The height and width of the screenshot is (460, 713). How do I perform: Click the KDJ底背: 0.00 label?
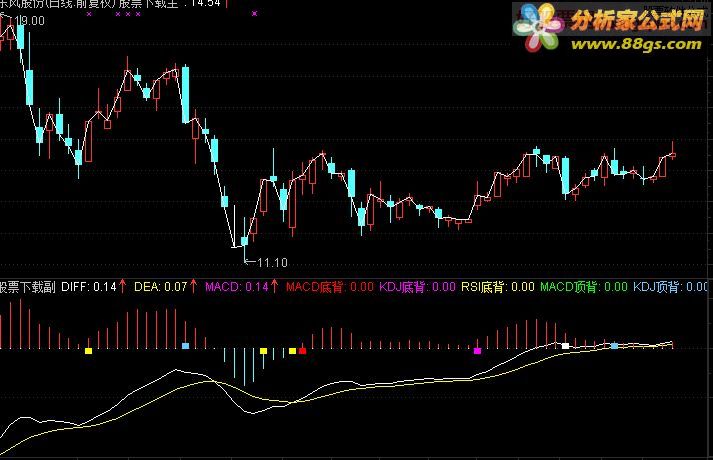click(x=417, y=287)
